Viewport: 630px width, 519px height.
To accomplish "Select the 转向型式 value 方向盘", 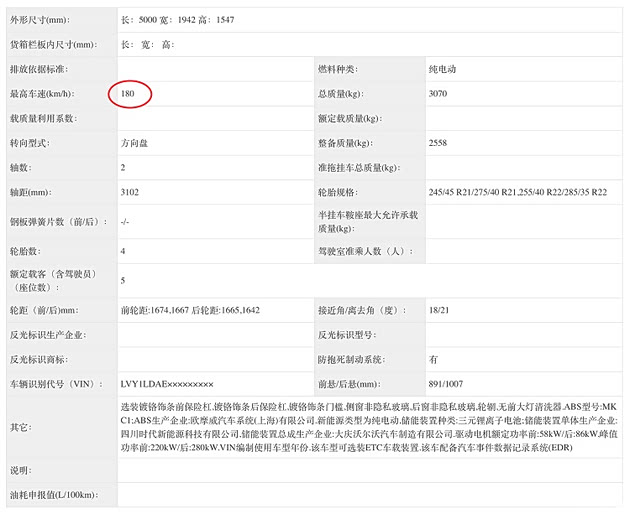I will 135,143.
